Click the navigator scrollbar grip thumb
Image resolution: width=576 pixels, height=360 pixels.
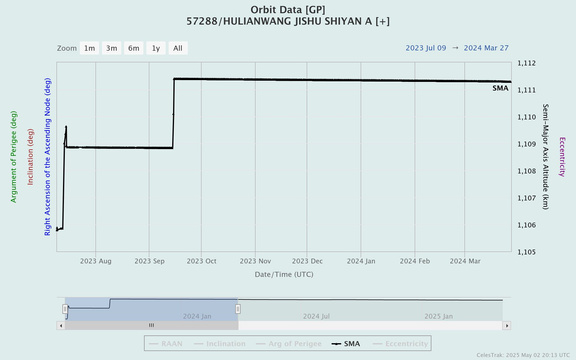tap(151, 325)
